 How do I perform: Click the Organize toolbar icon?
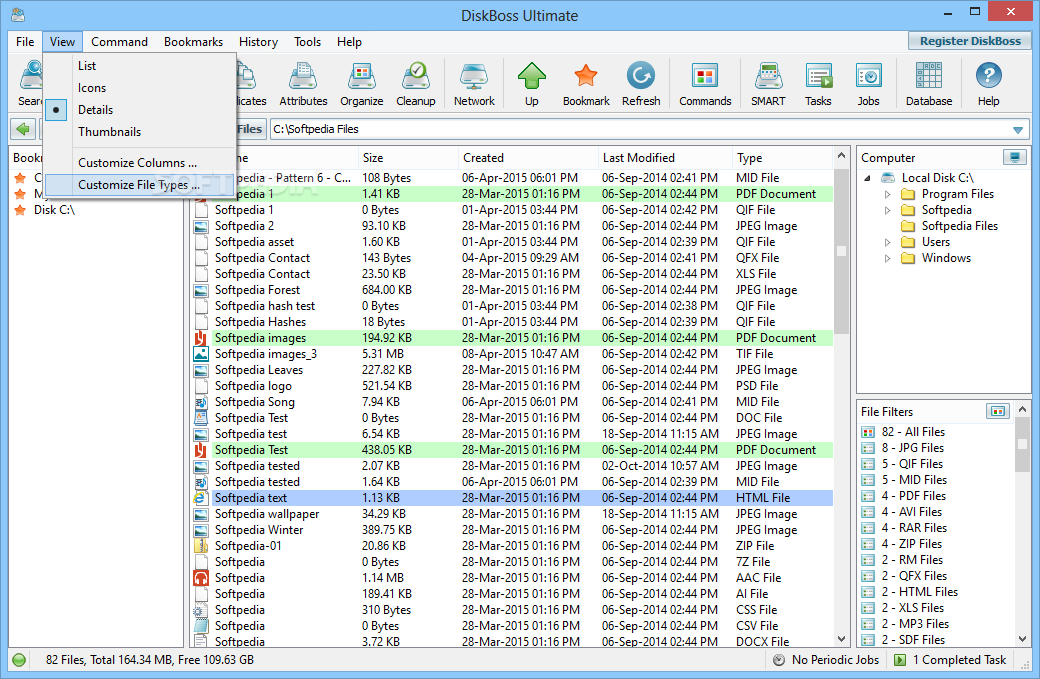pos(361,84)
